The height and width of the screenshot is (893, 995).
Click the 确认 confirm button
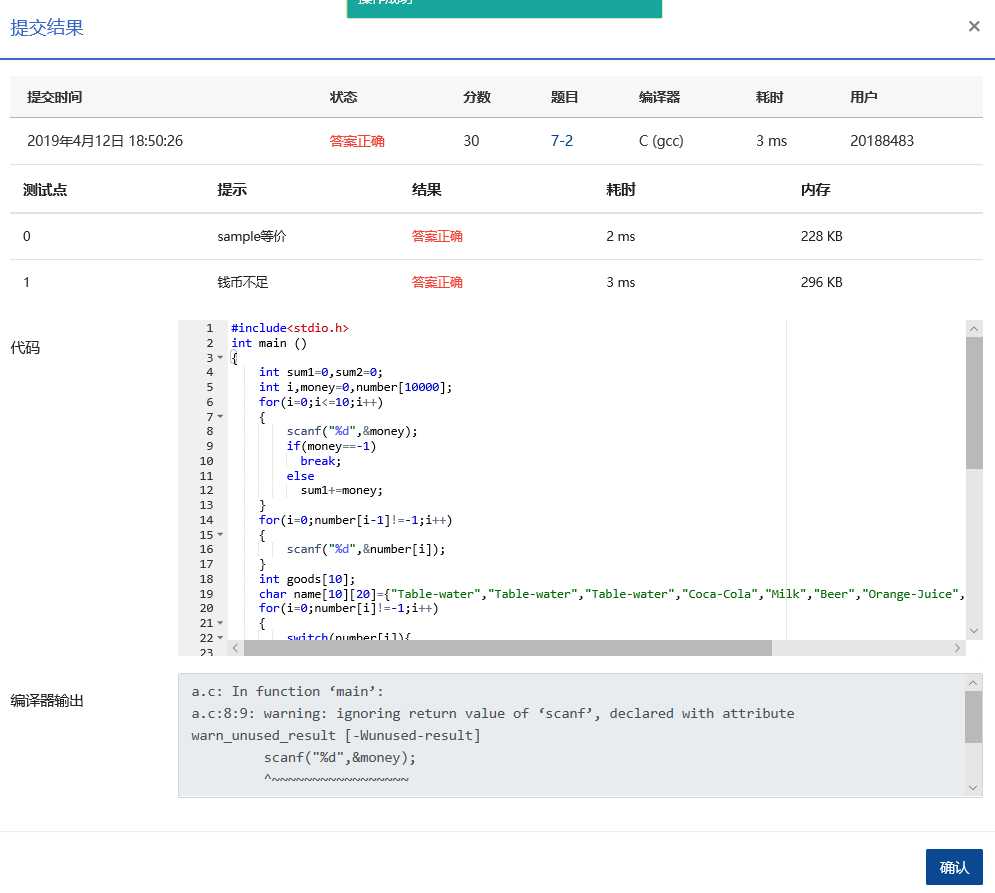(954, 867)
